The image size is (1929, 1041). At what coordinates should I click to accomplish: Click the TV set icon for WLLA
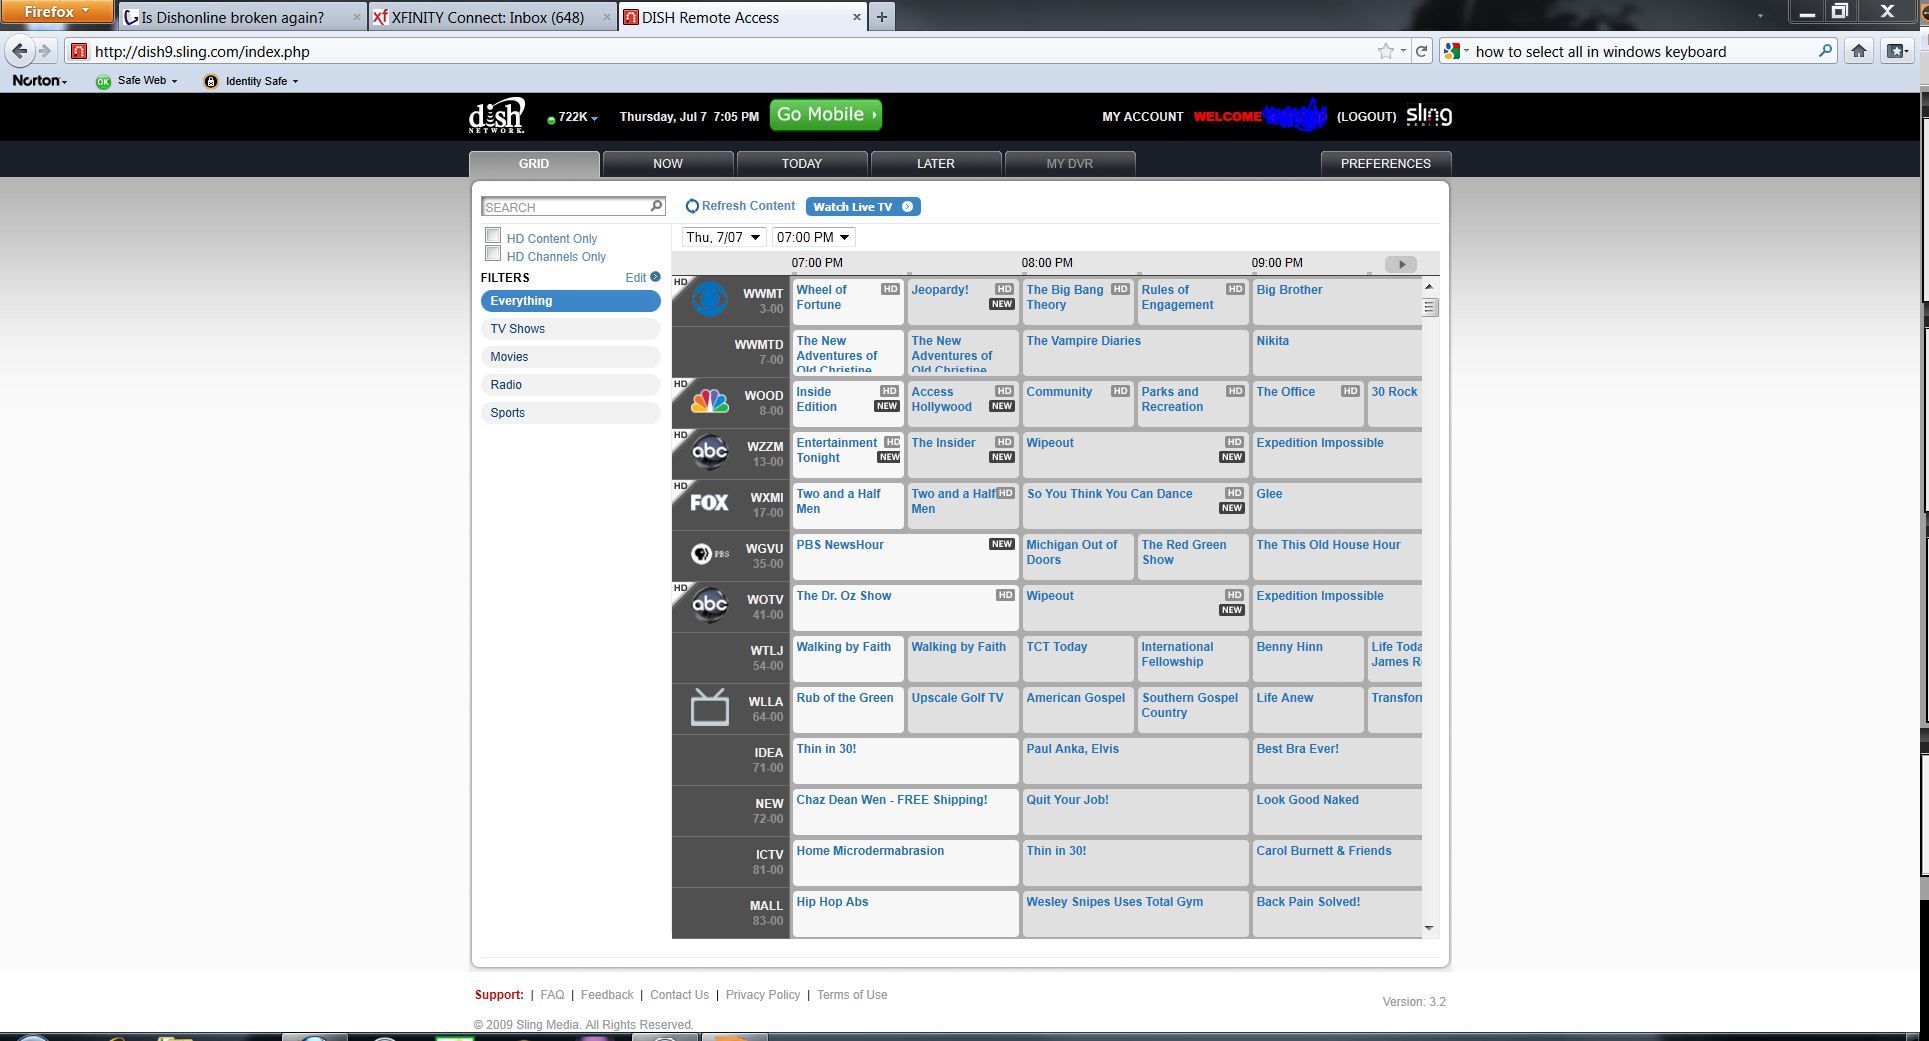[710, 707]
